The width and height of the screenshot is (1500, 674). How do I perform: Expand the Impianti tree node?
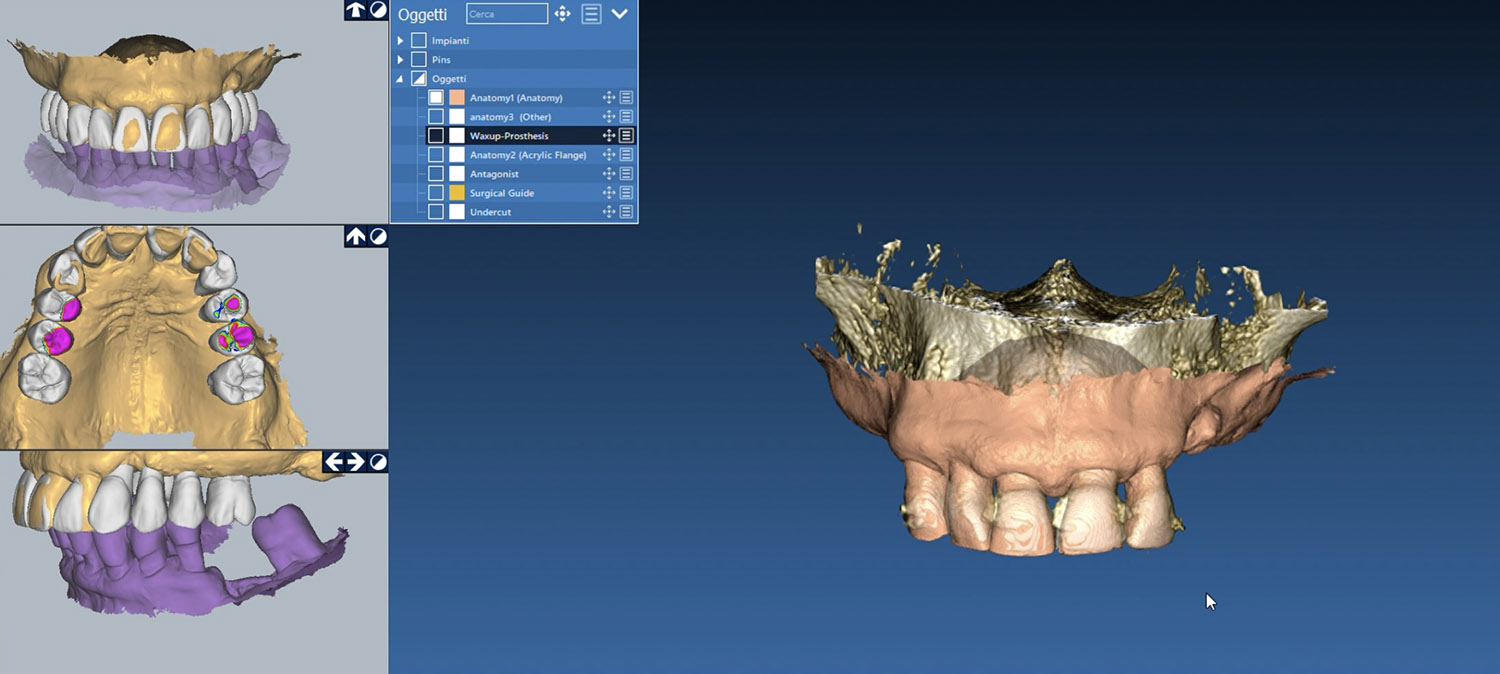400,41
